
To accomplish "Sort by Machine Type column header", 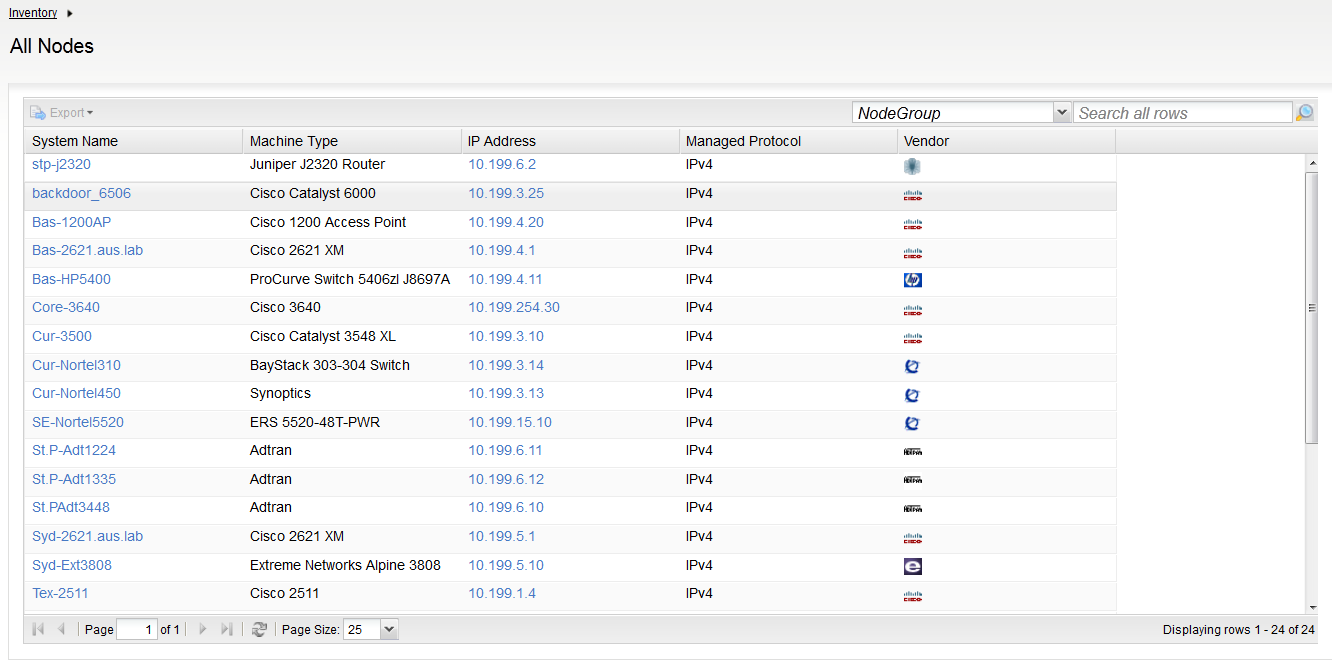I will [351, 141].
